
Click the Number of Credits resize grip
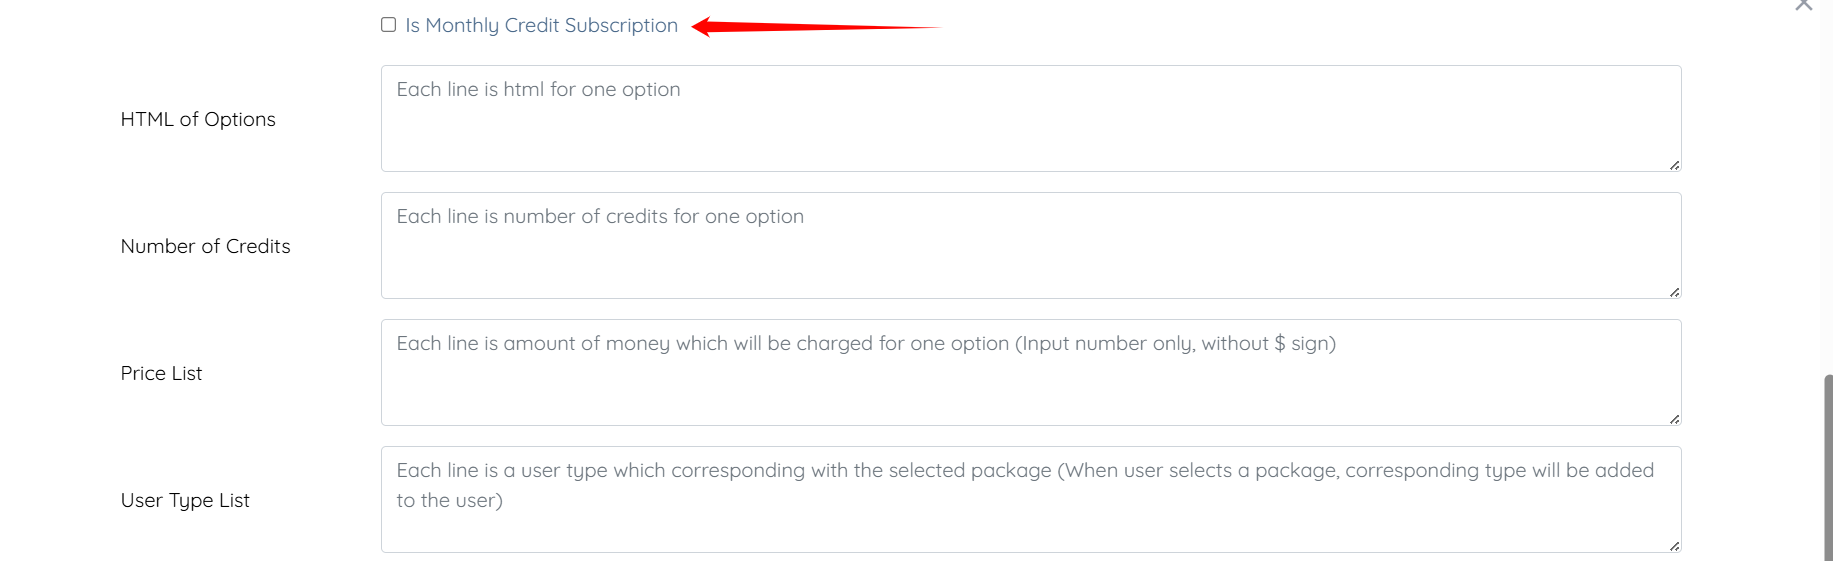[1674, 292]
